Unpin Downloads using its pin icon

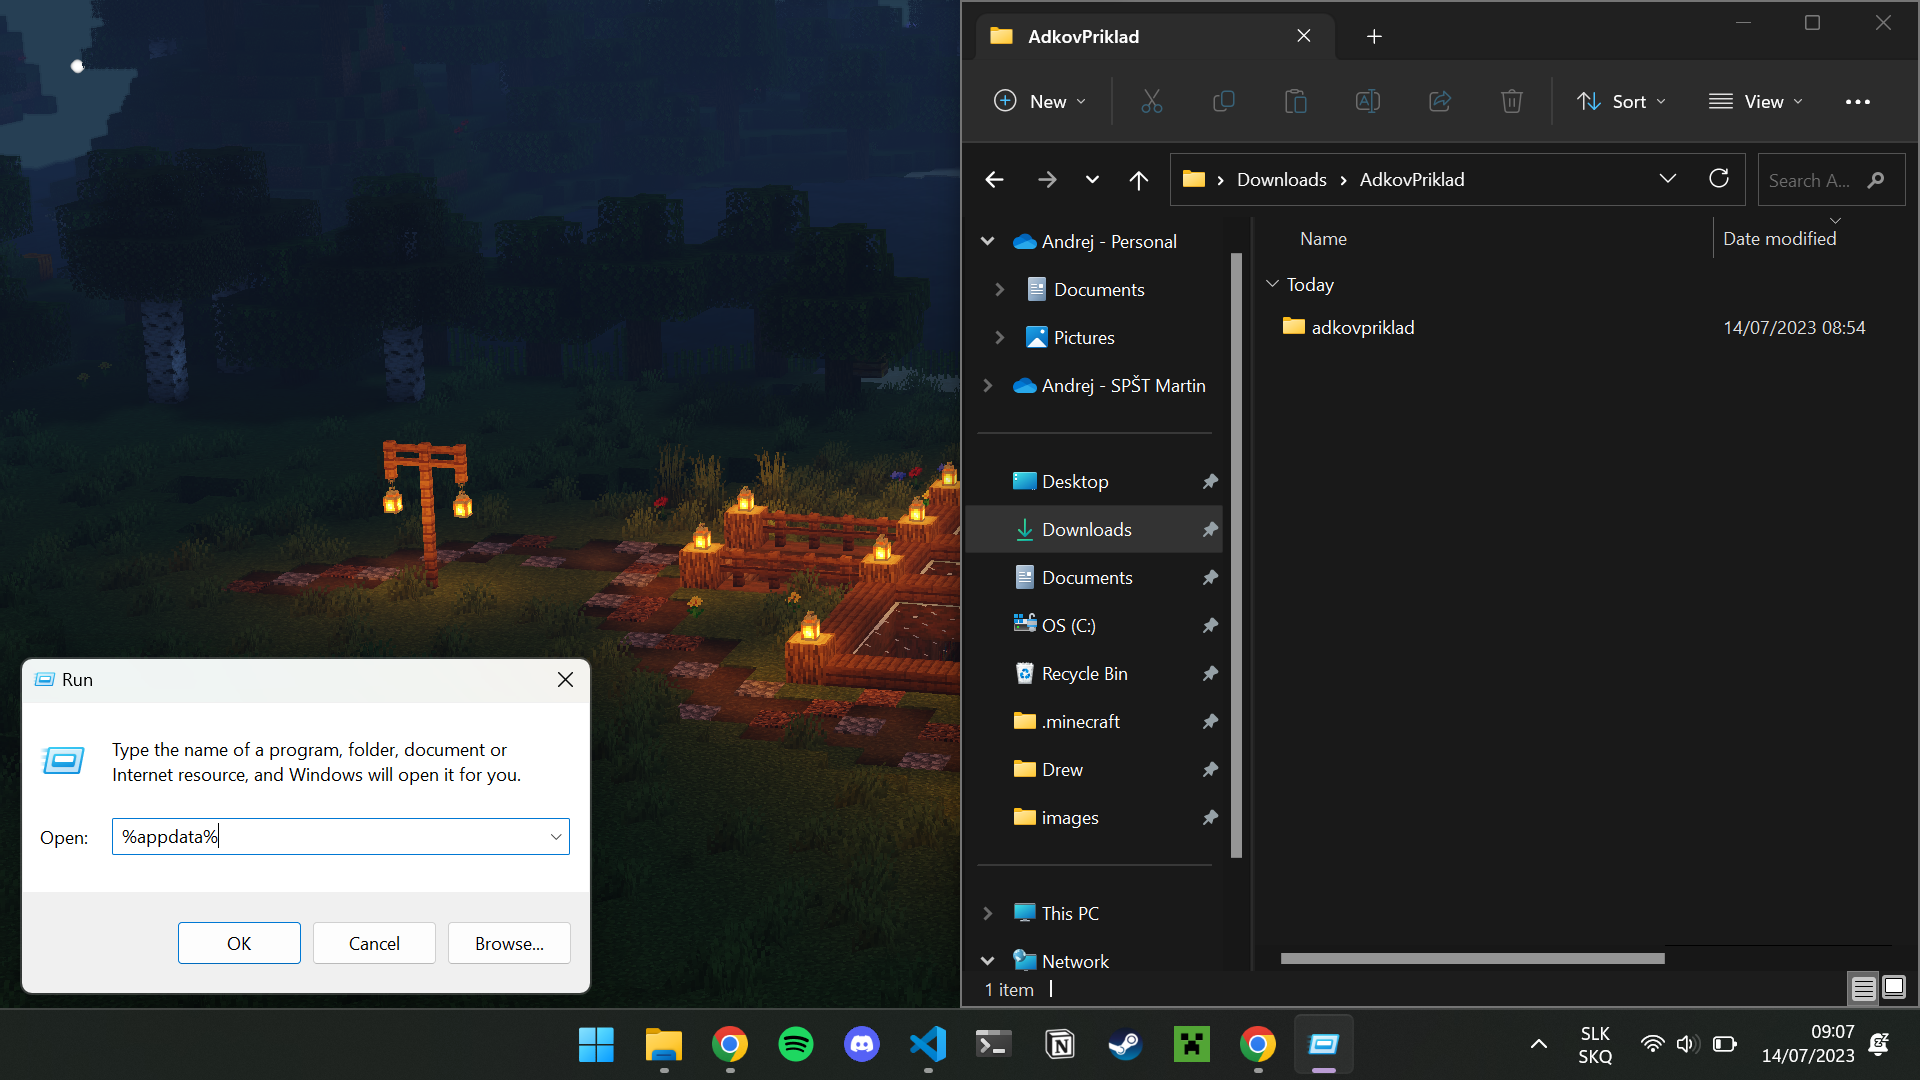(1210, 529)
